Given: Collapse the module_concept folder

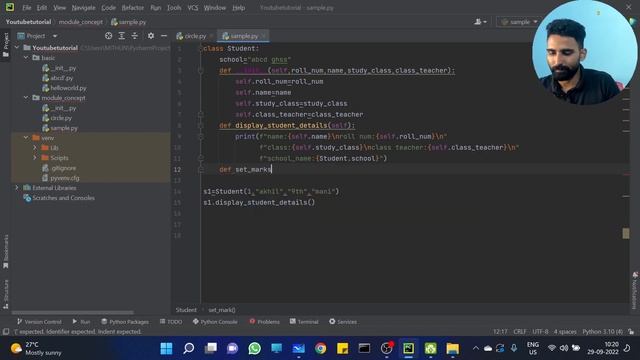Looking at the screenshot, I should point(26,98).
